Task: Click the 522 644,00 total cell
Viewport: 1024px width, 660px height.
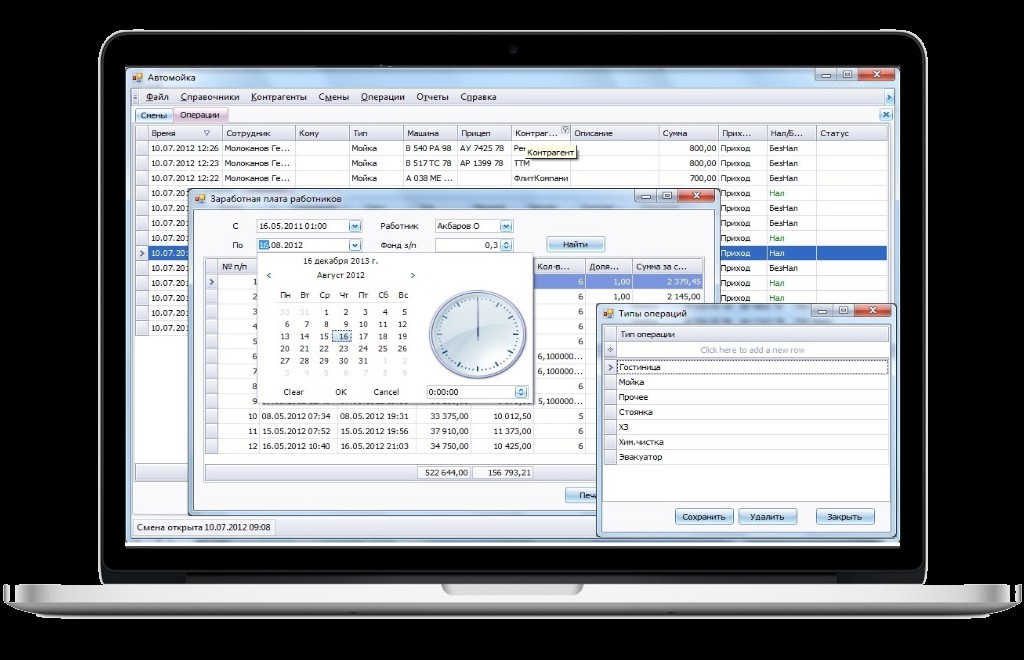Action: pyautogui.click(x=443, y=472)
